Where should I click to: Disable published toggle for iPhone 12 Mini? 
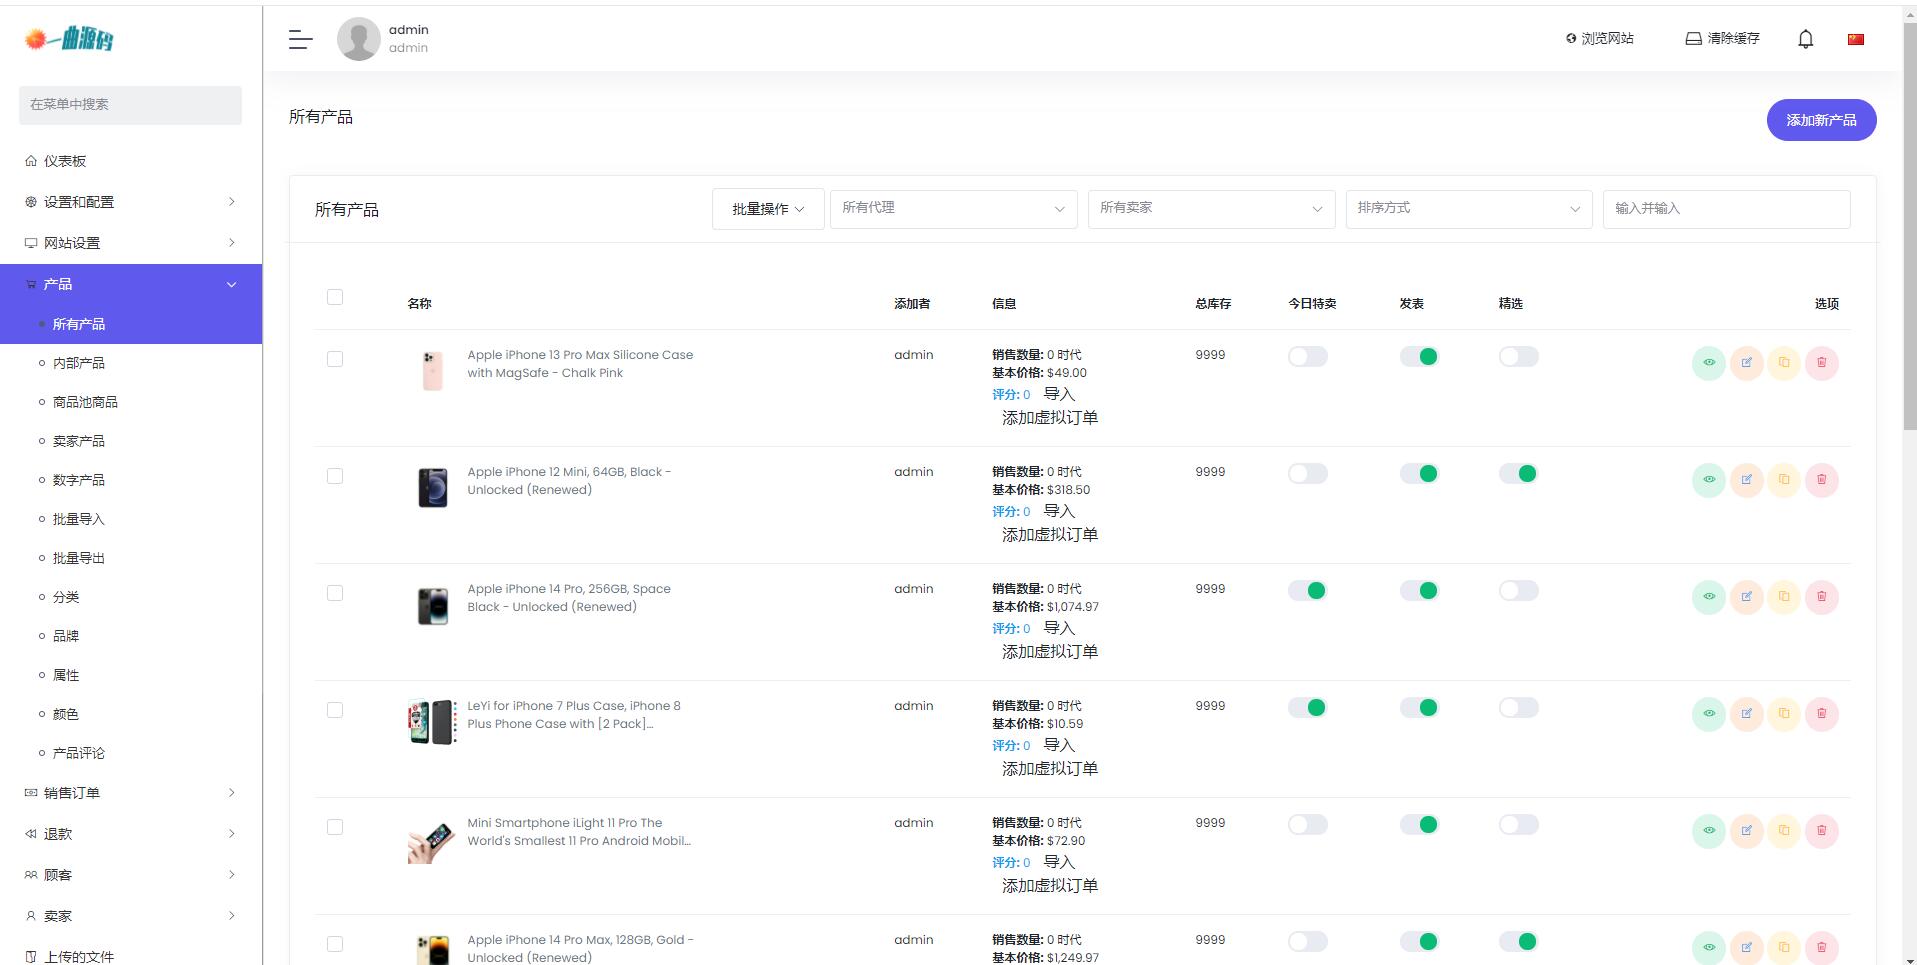[x=1419, y=474]
